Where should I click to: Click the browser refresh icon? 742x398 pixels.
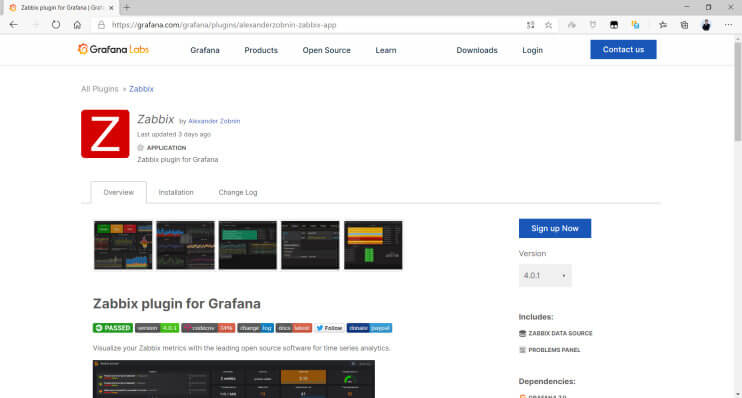click(56, 25)
